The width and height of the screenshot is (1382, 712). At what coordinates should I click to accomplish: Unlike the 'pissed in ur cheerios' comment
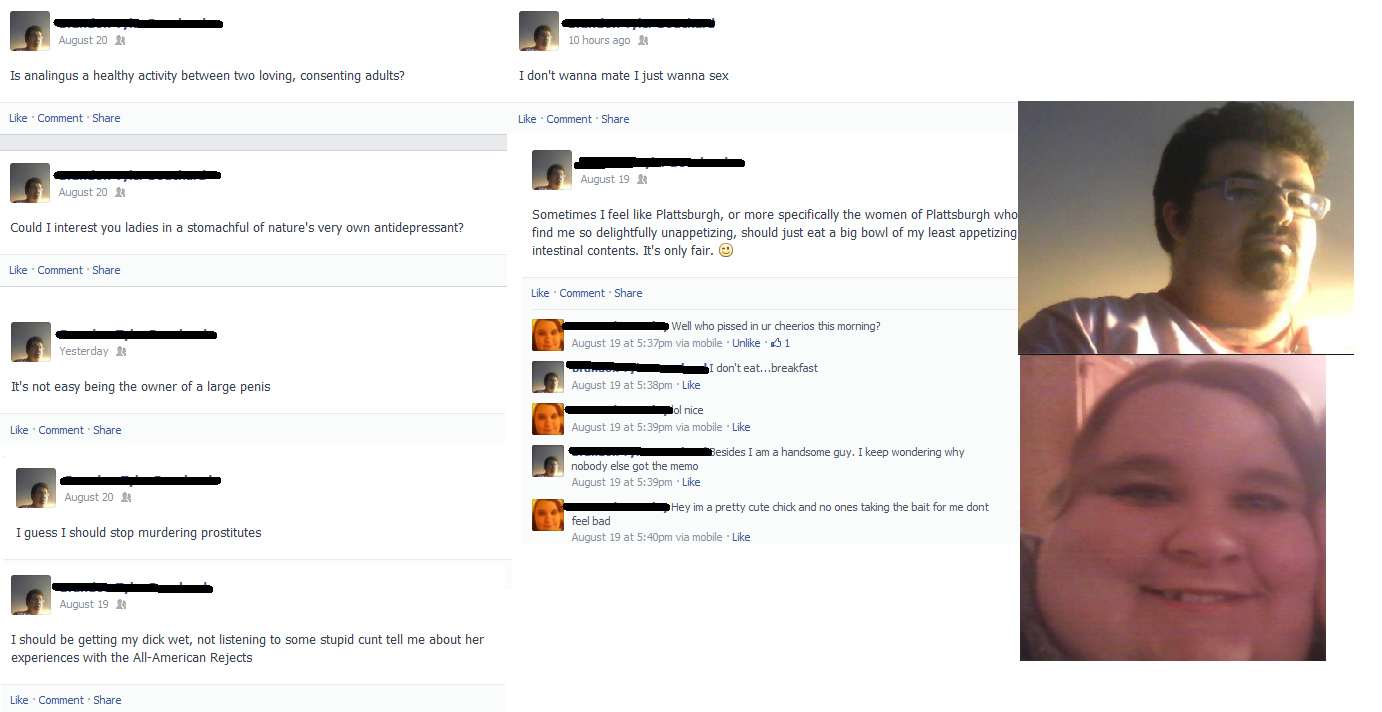[x=746, y=343]
